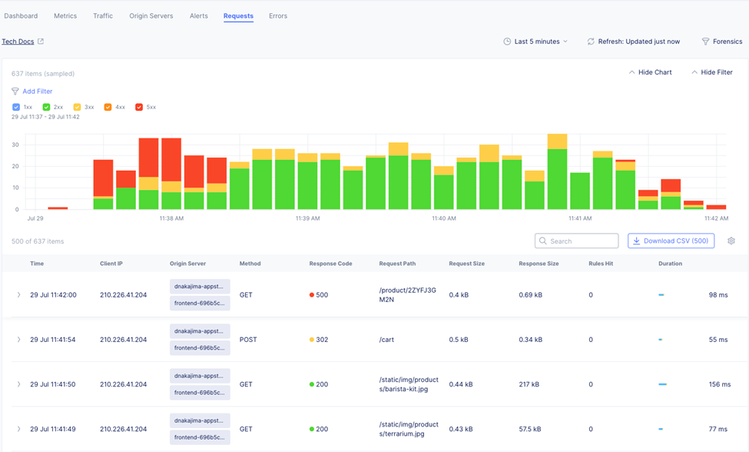Open the Tech Docs link
The image size is (749, 452).
(x=17, y=42)
